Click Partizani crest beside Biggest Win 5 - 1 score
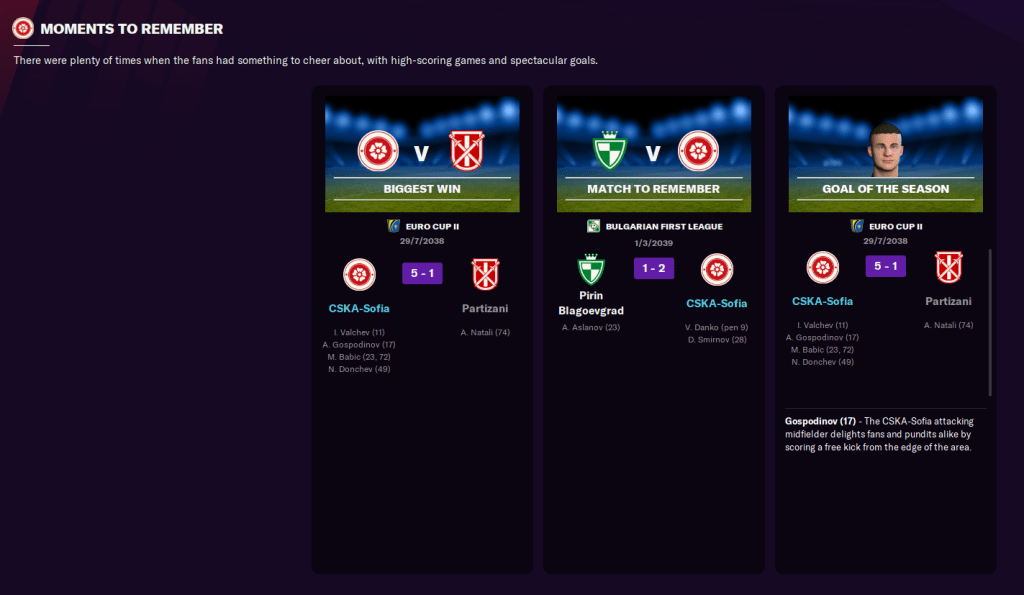This screenshot has width=1024, height=595. pyautogui.click(x=486, y=274)
